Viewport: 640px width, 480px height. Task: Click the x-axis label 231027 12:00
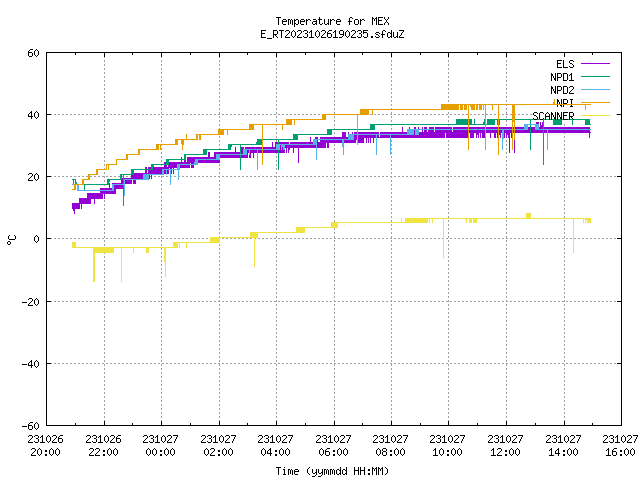506,446
